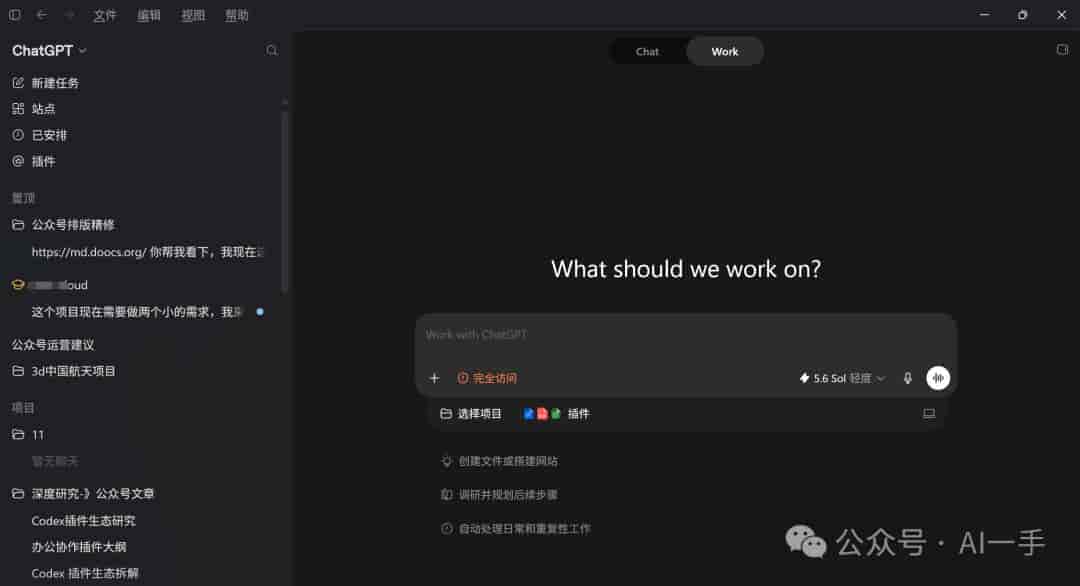Open the 视图 menu
Image resolution: width=1080 pixels, height=586 pixels.
(193, 15)
